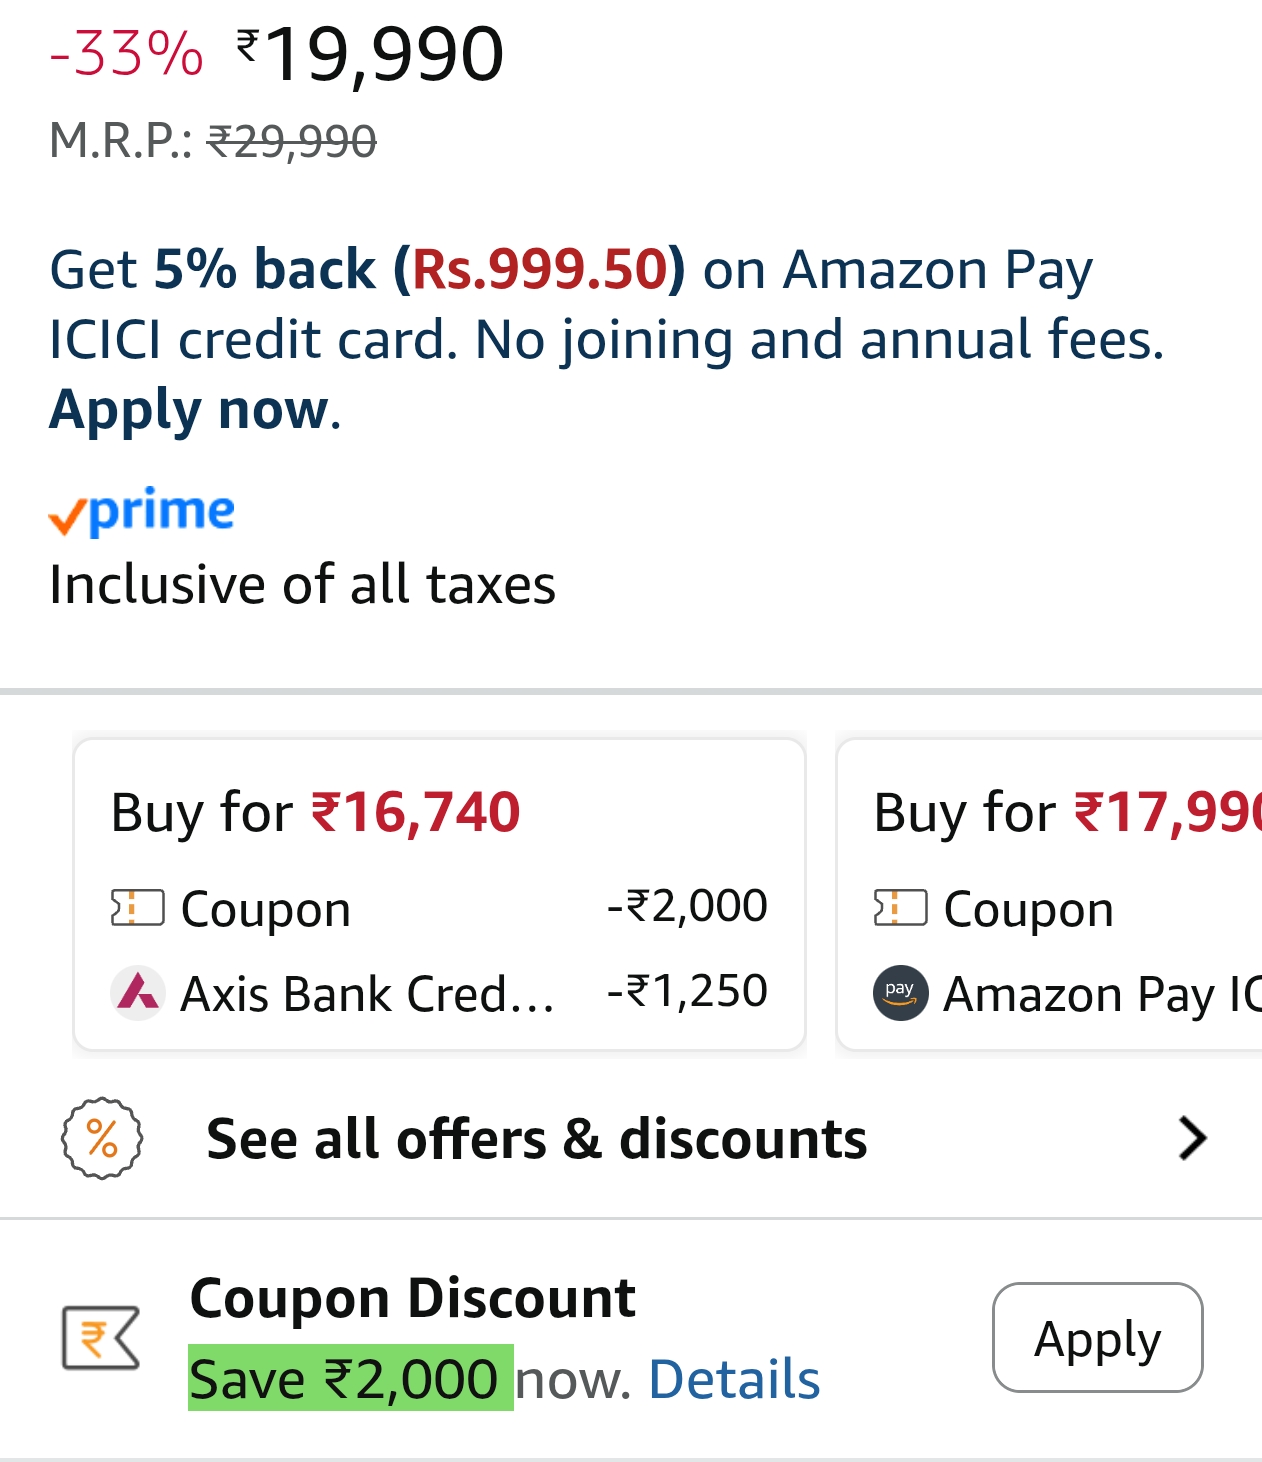Open See all offers & discounts

(536, 1139)
